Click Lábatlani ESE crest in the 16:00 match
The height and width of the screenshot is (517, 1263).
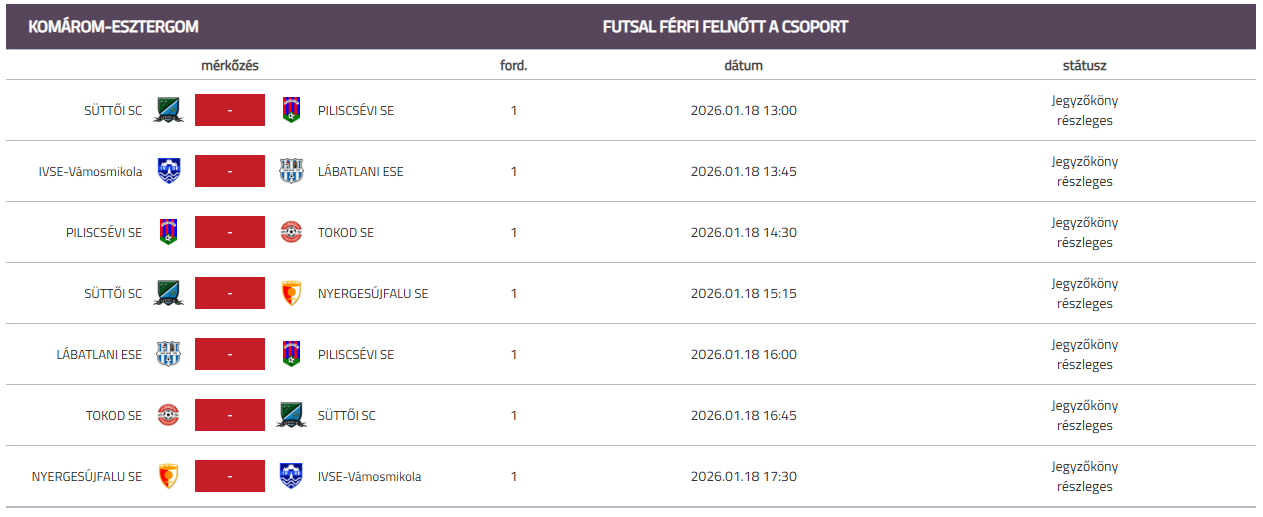point(169,354)
